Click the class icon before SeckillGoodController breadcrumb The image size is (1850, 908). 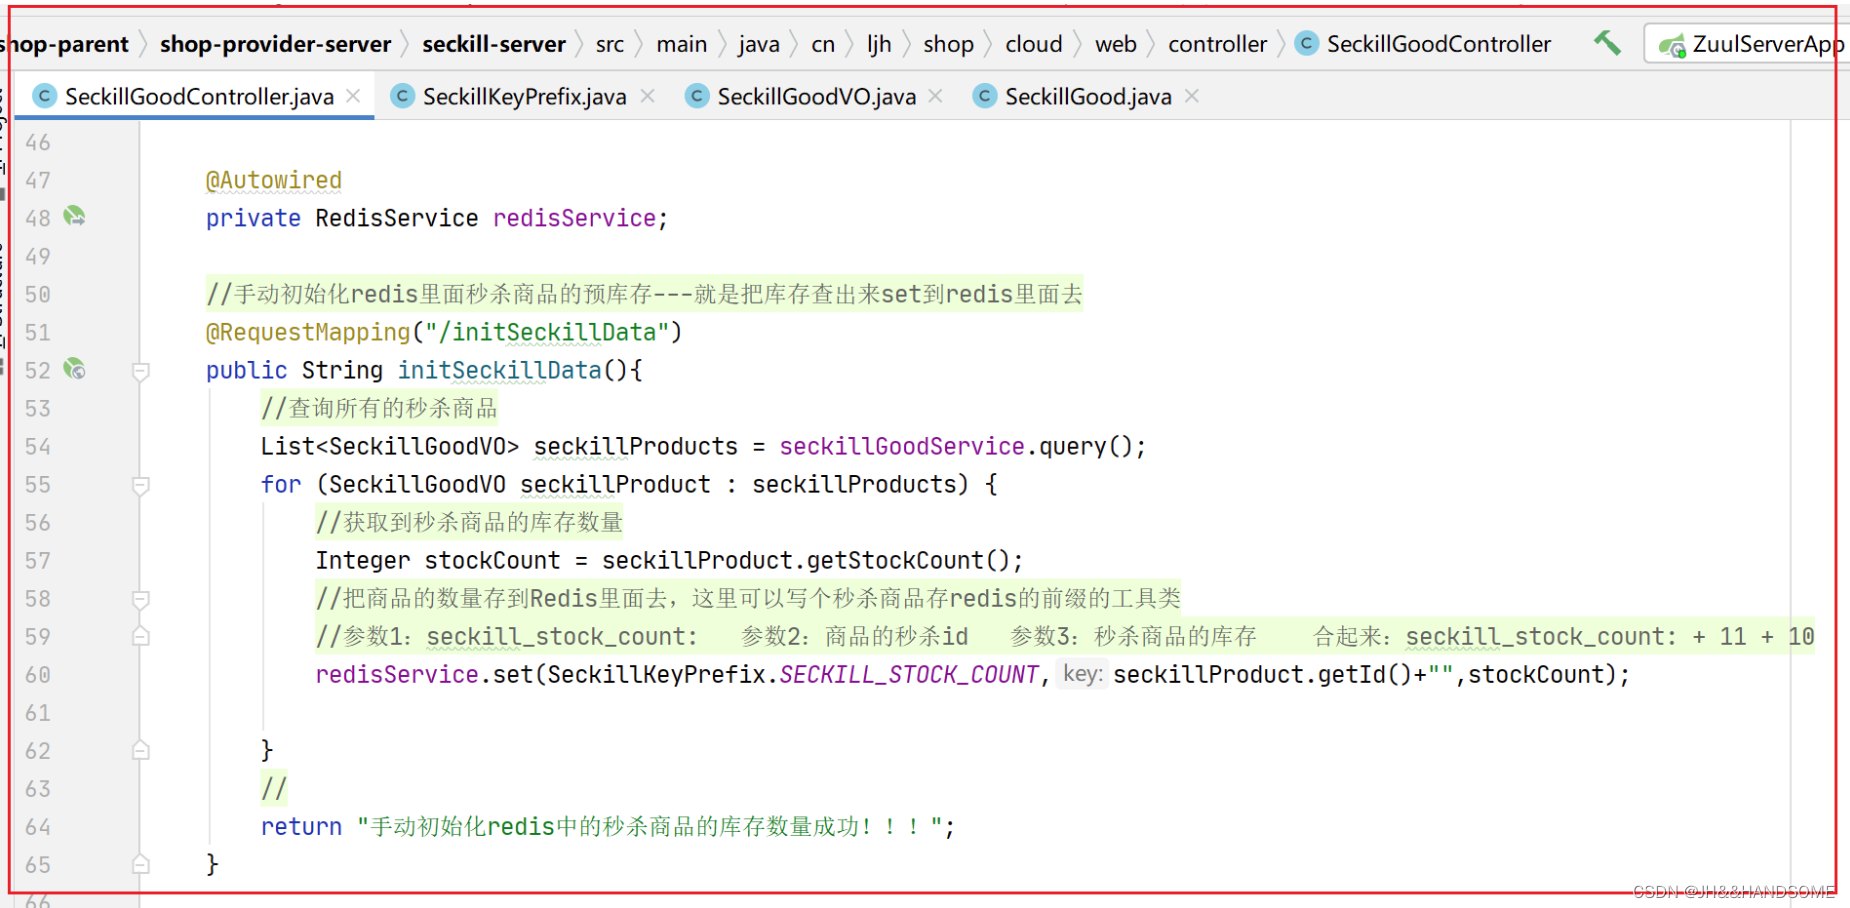click(x=1306, y=43)
